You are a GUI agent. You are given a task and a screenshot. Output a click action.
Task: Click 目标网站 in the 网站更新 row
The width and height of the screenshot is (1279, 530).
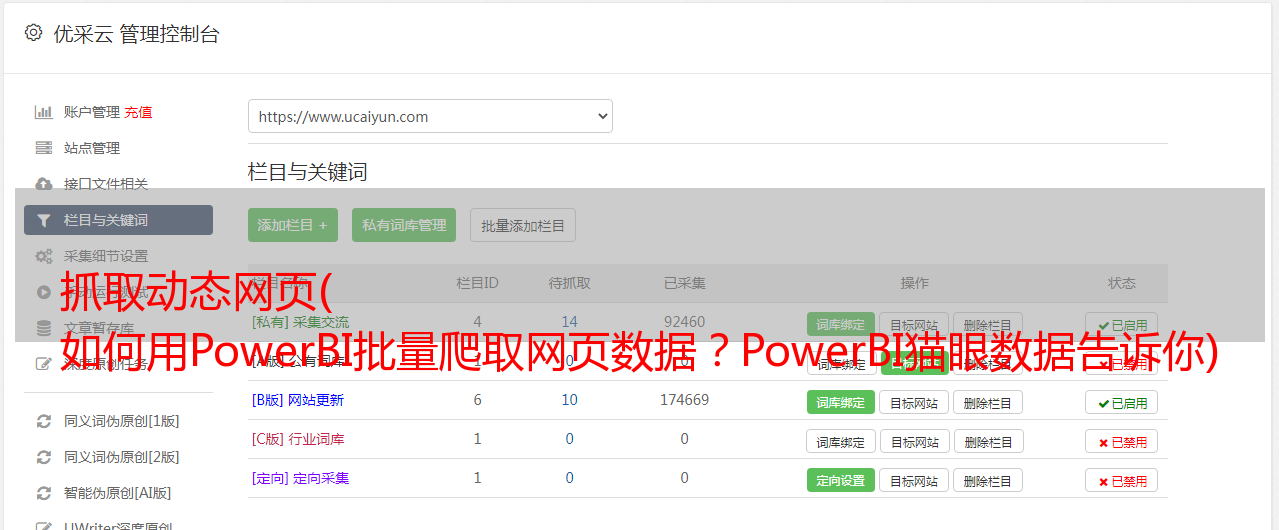click(x=914, y=402)
